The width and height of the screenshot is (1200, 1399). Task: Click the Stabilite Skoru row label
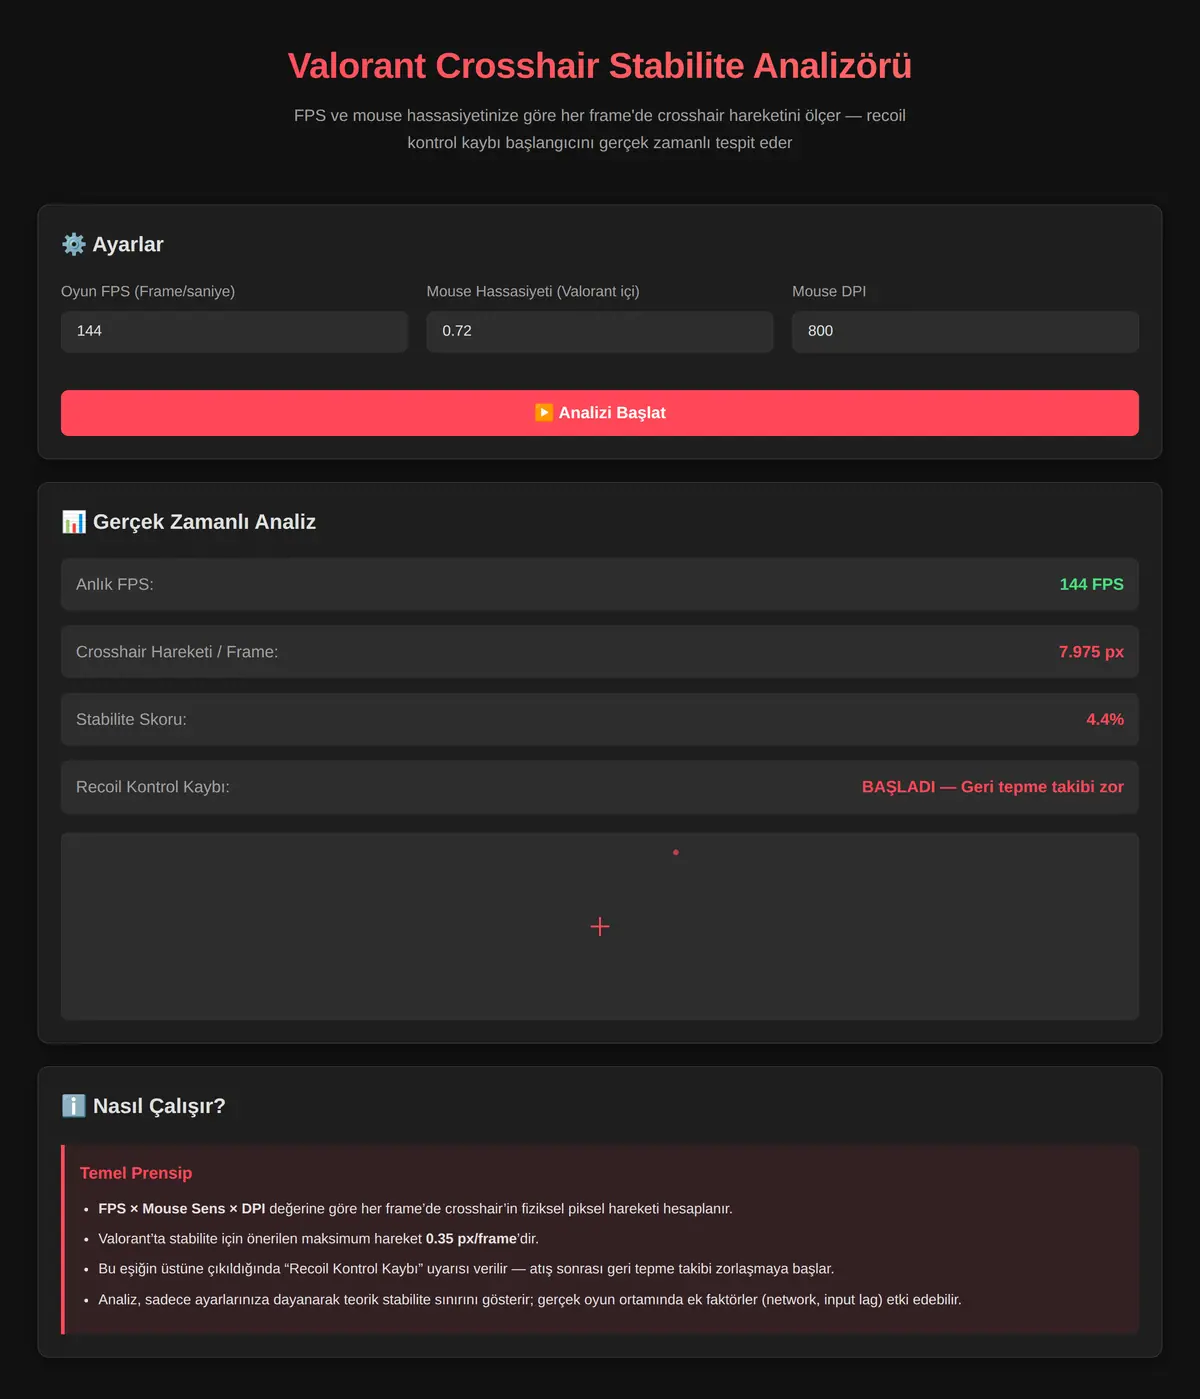pos(131,719)
